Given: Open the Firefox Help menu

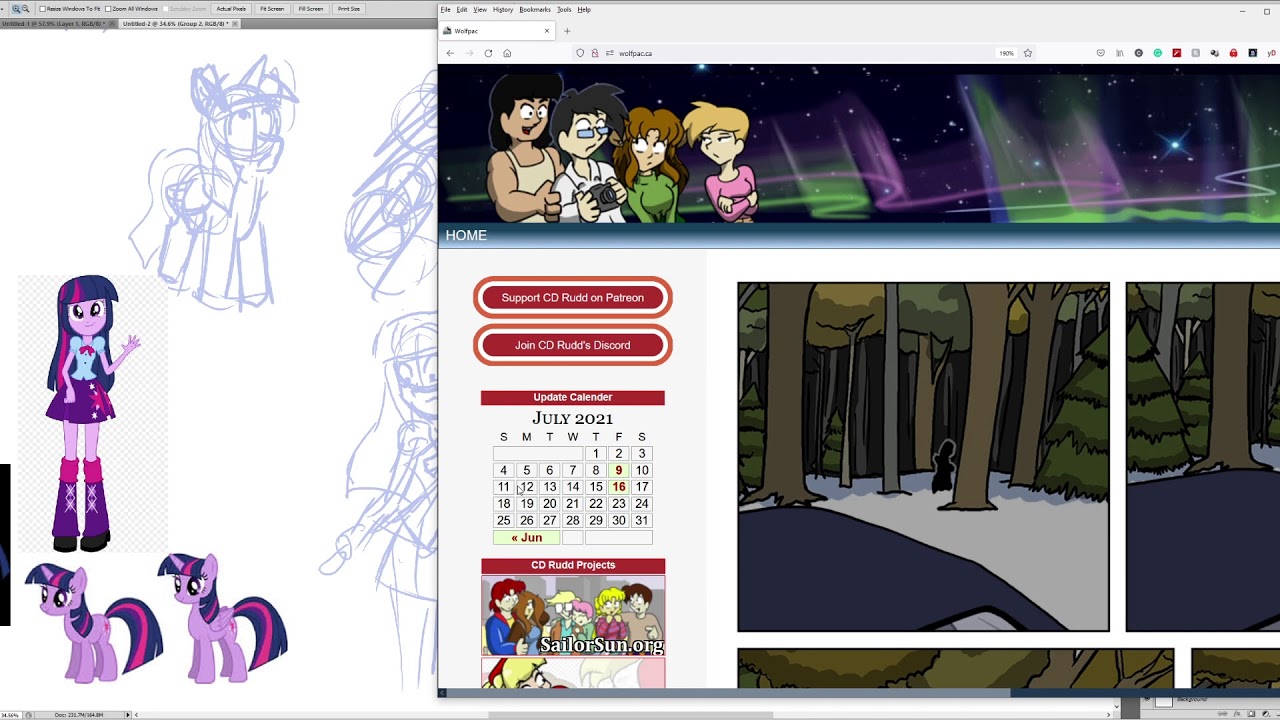Looking at the screenshot, I should tap(584, 9).
